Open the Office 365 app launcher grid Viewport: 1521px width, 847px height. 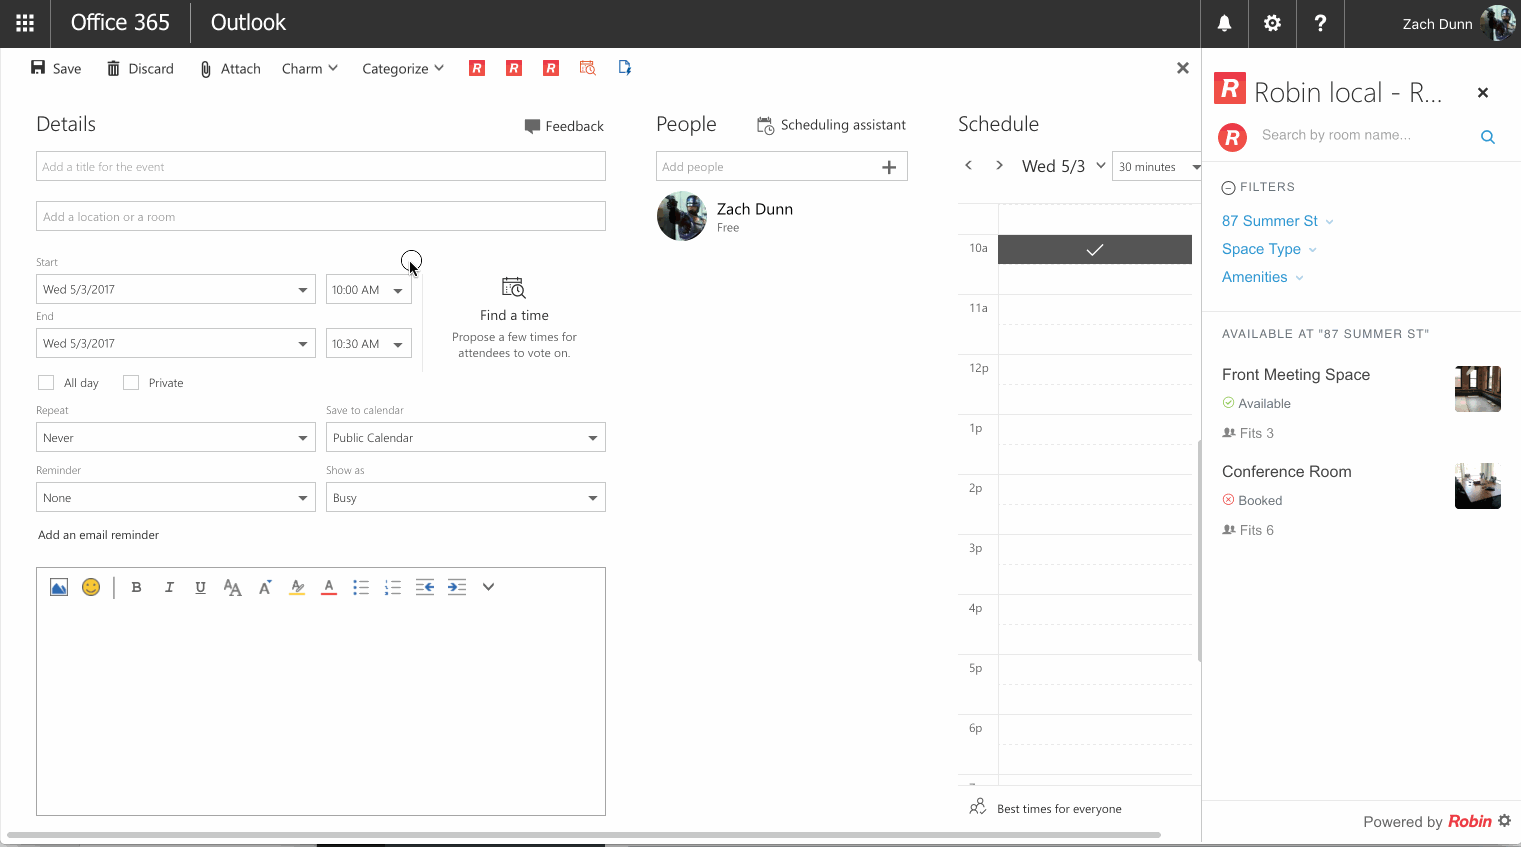25,23
